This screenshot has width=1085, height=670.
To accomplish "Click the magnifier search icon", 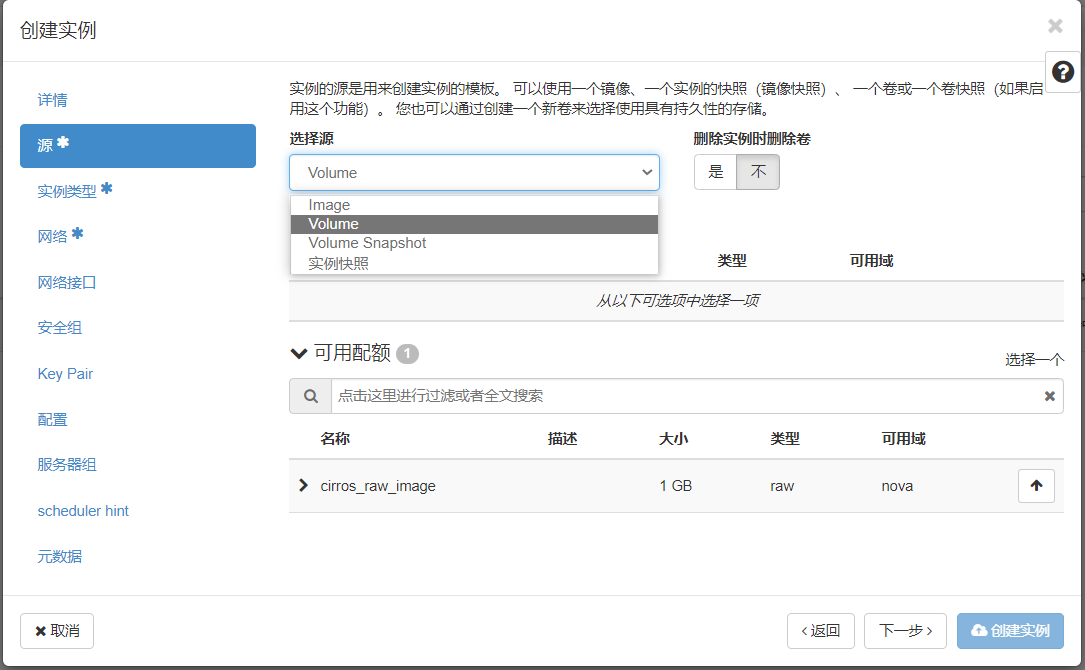I will pyautogui.click(x=310, y=396).
